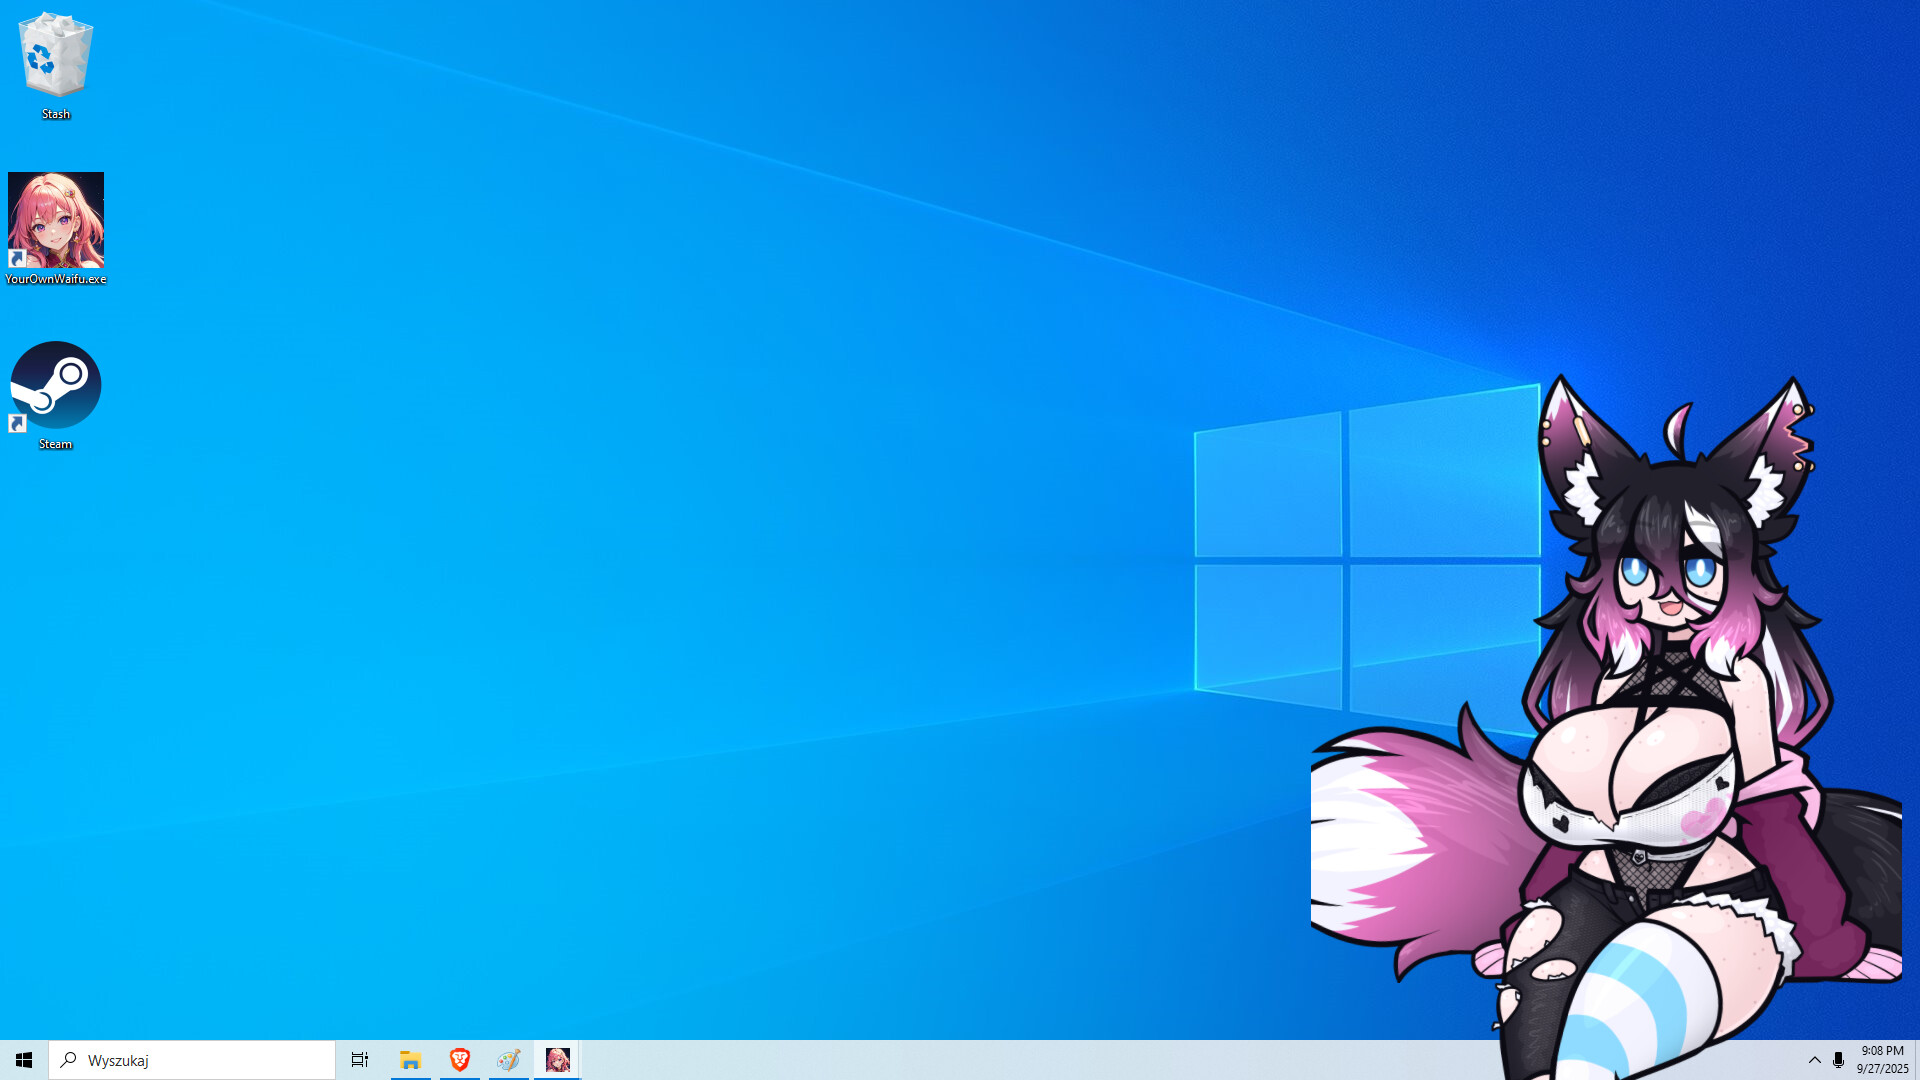Viewport: 1920px width, 1080px height.
Task: Click the Show Desktop strip at the taskbar's right edge
Action: click(x=1917, y=1060)
